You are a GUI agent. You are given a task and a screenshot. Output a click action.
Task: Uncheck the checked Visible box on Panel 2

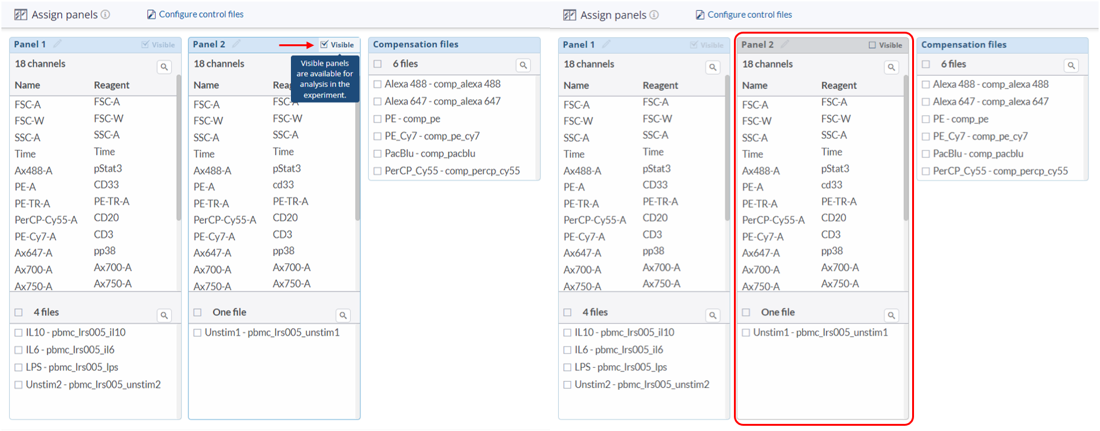(325, 45)
